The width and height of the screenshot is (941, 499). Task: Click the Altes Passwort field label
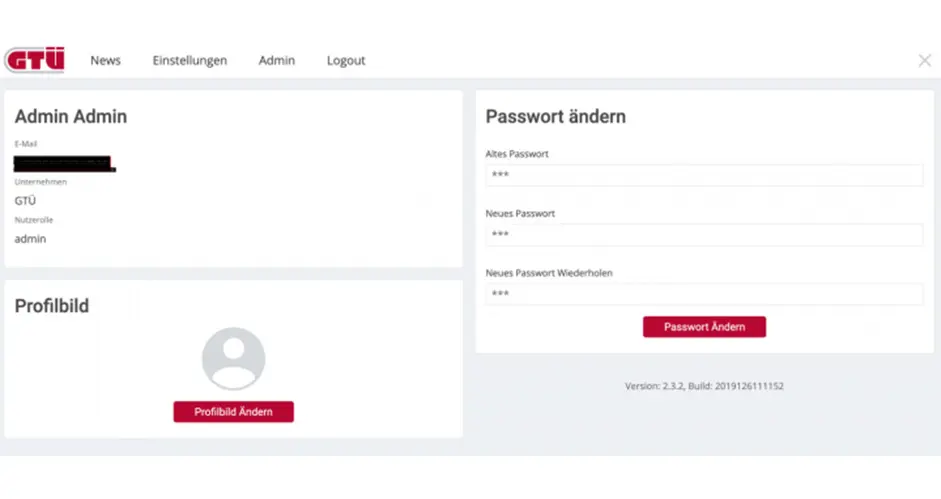click(517, 154)
